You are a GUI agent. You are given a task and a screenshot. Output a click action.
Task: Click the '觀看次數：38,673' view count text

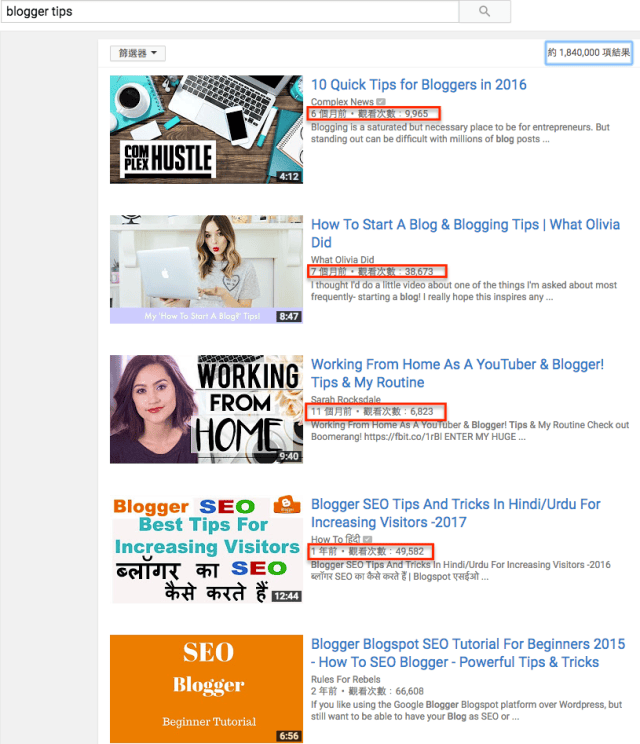pyautogui.click(x=395, y=271)
